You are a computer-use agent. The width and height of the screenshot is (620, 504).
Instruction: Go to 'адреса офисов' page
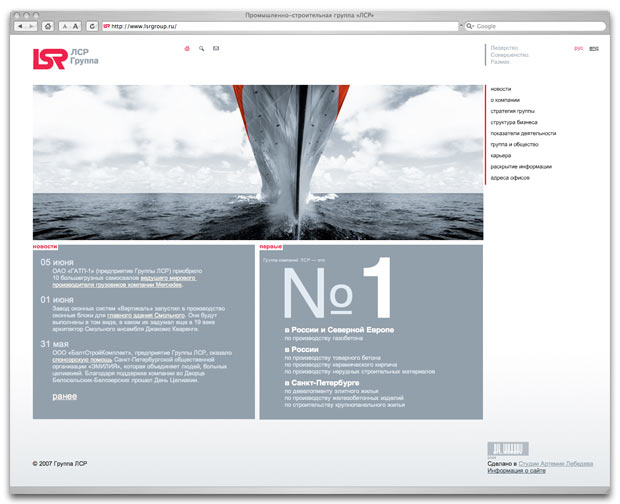pyautogui.click(x=510, y=177)
